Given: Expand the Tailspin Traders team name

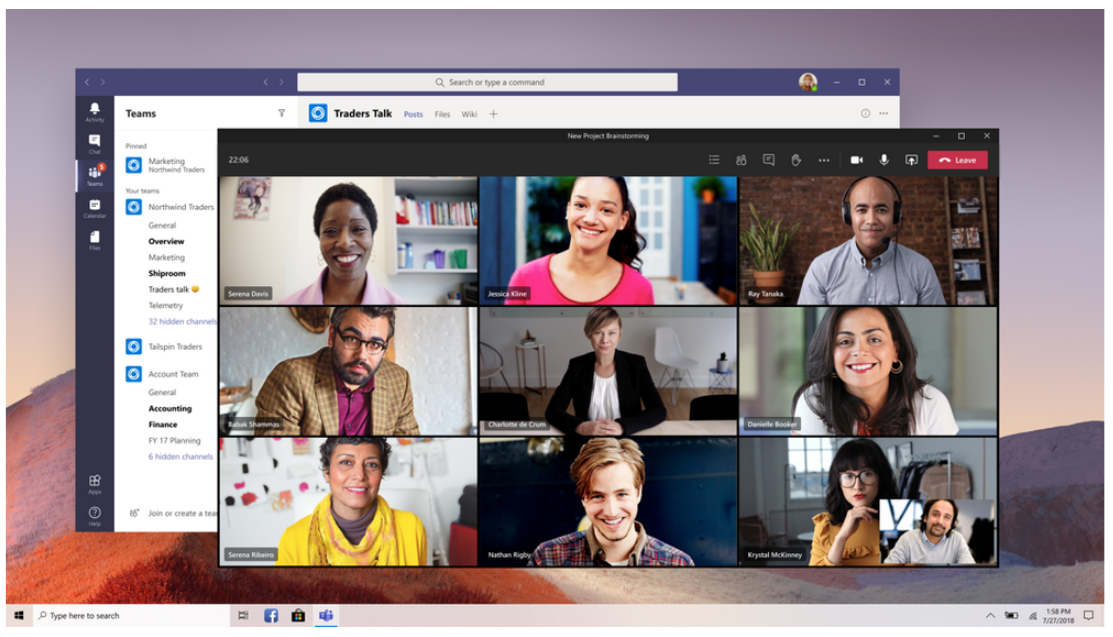Looking at the screenshot, I should click(x=175, y=347).
